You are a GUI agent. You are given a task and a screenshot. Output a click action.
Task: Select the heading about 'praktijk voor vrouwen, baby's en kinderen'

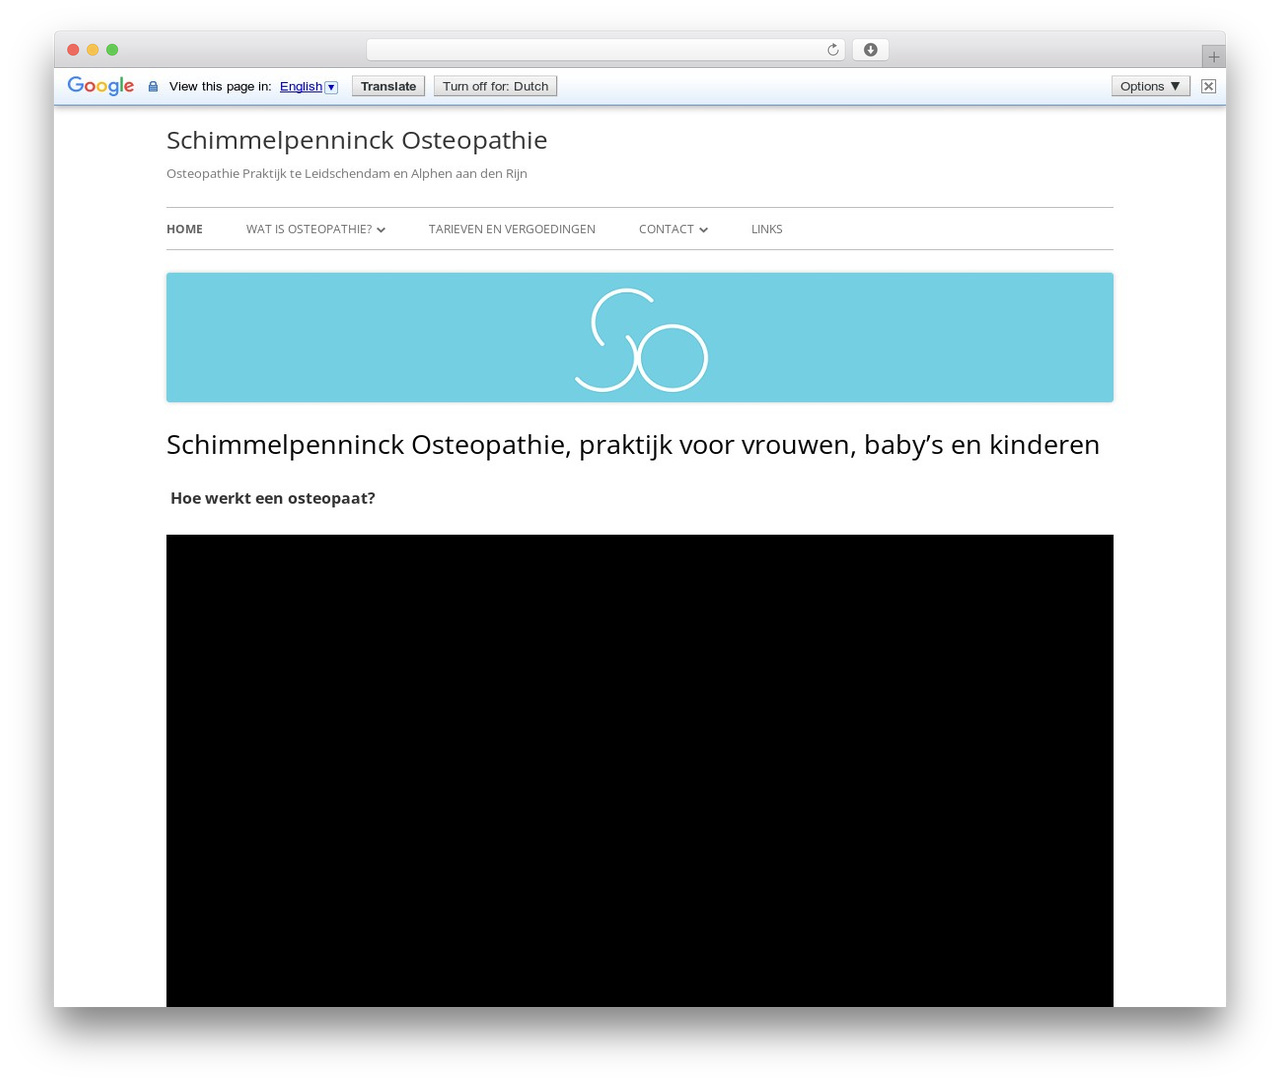pyautogui.click(x=633, y=445)
